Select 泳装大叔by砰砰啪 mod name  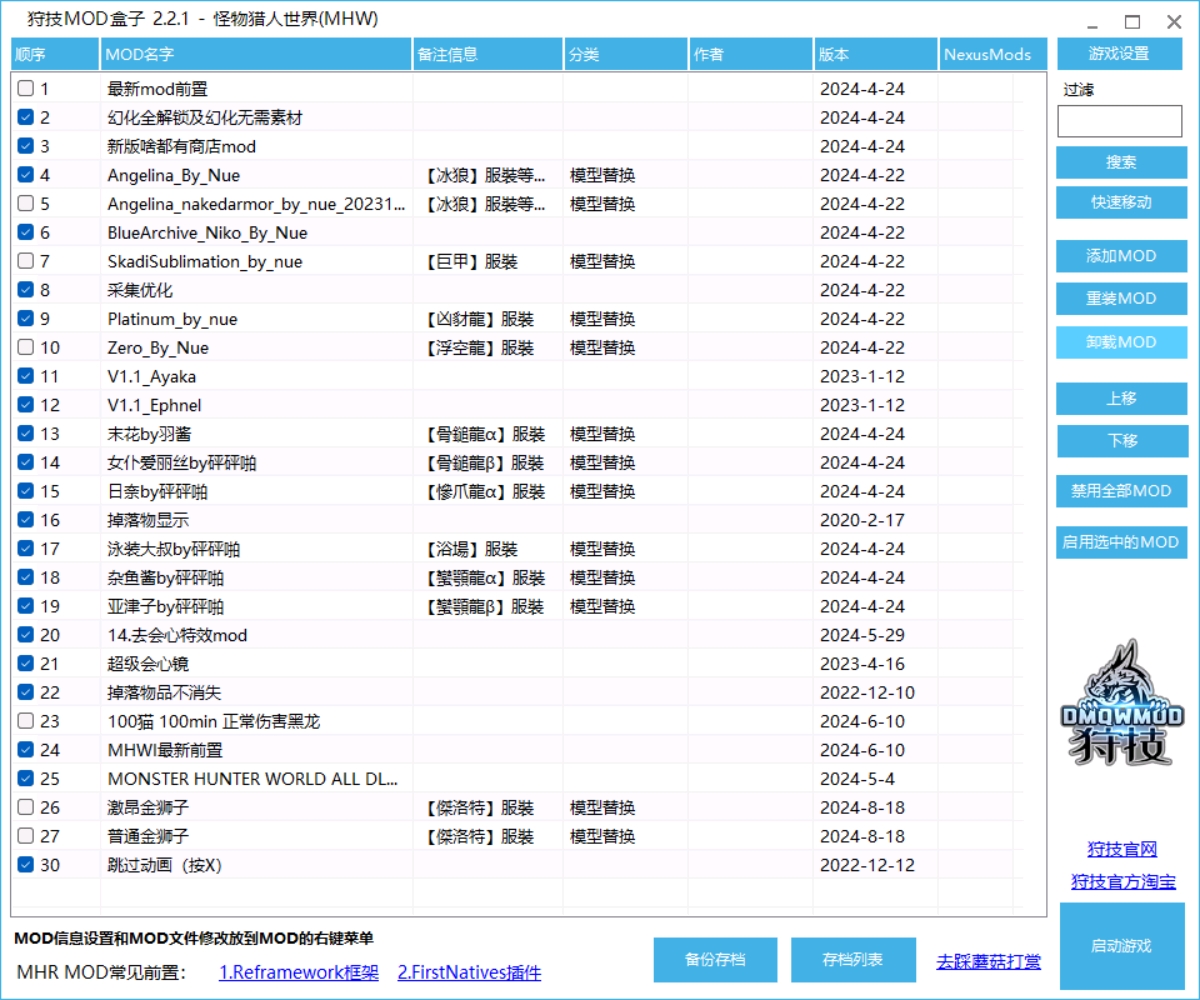tap(174, 549)
